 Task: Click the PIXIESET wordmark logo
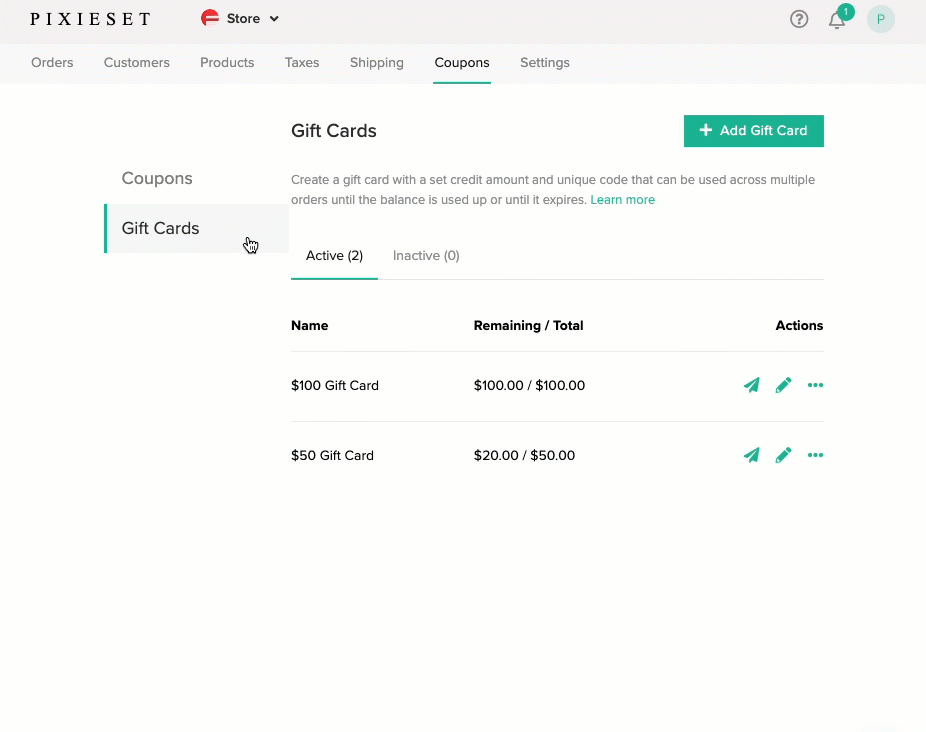click(90, 18)
